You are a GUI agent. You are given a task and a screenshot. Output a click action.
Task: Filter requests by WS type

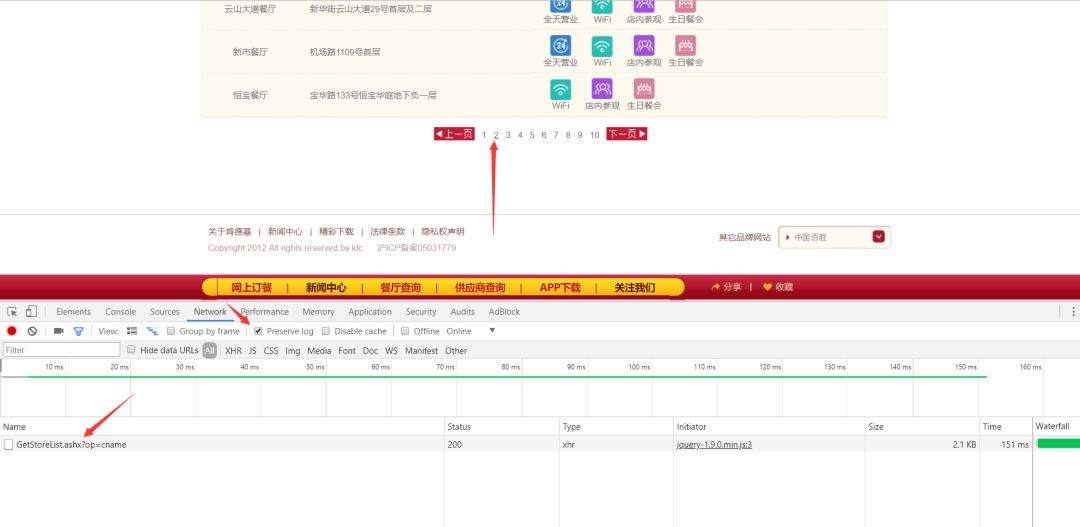click(391, 351)
